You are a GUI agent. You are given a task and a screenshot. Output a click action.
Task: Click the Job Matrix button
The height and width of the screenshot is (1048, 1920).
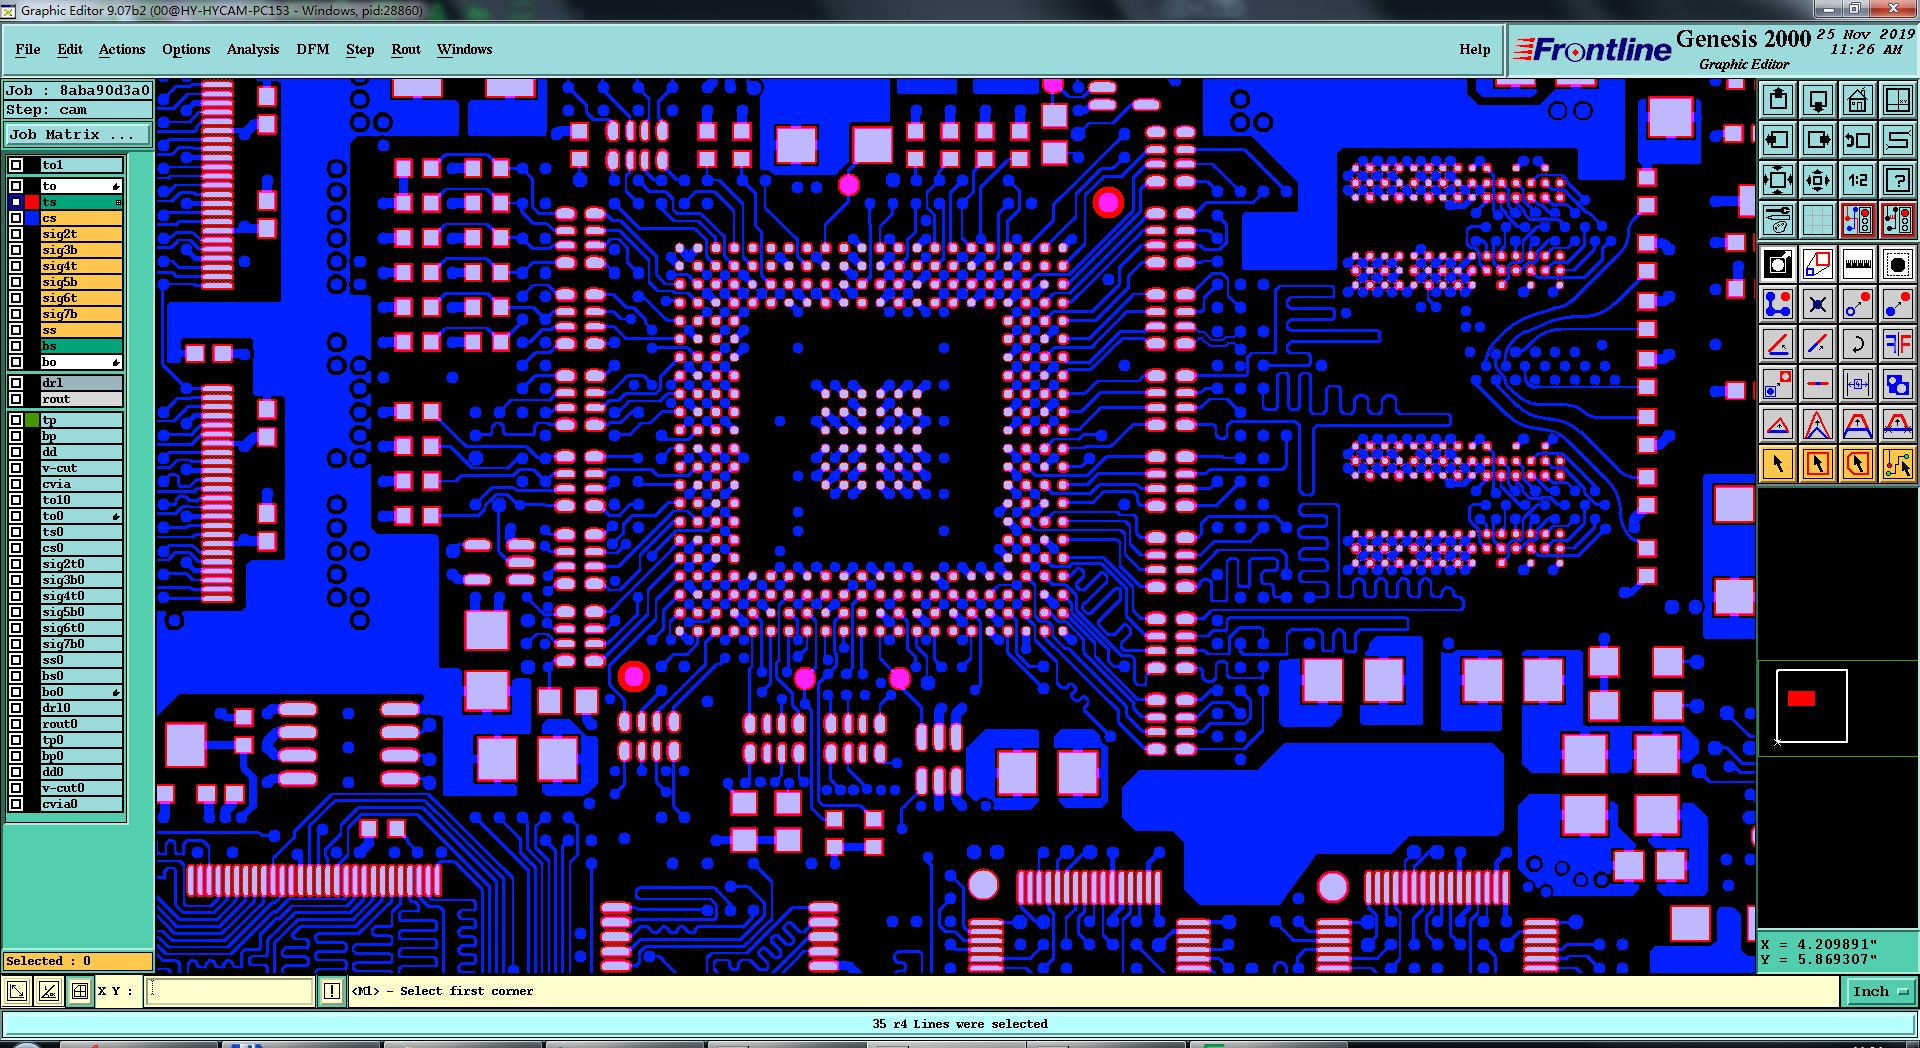78,134
